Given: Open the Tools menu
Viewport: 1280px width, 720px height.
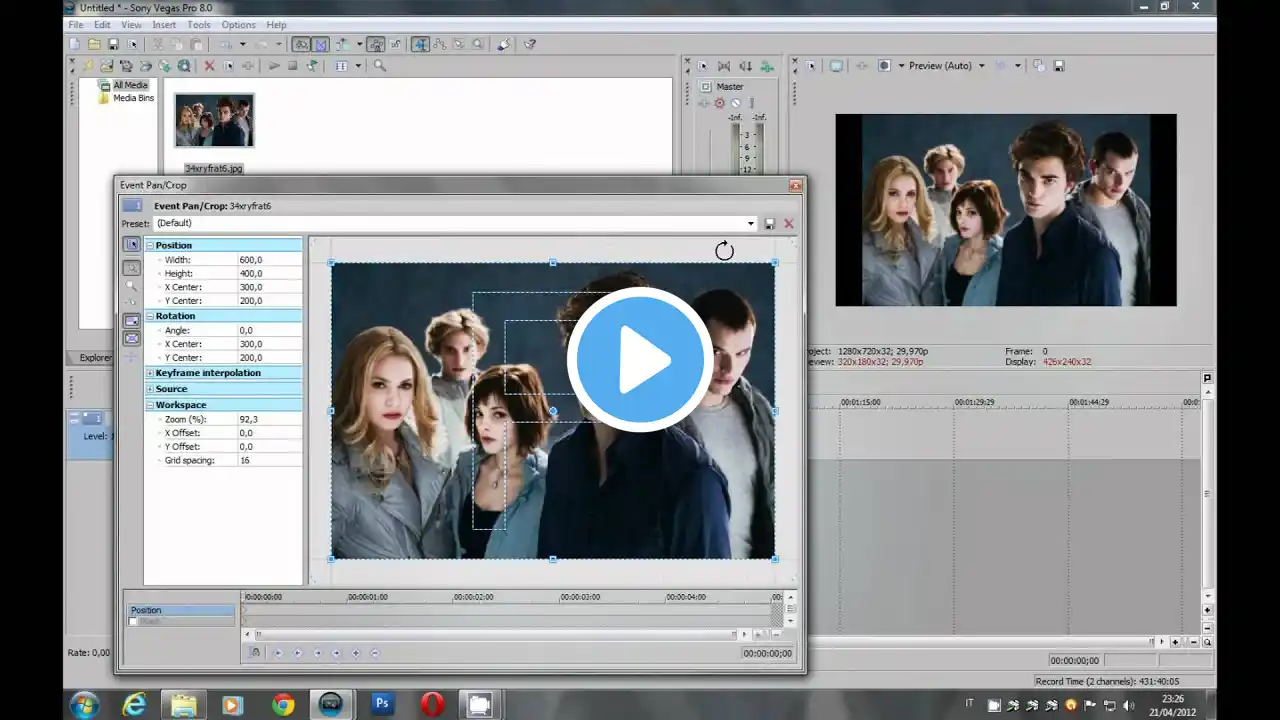Looking at the screenshot, I should tap(199, 25).
